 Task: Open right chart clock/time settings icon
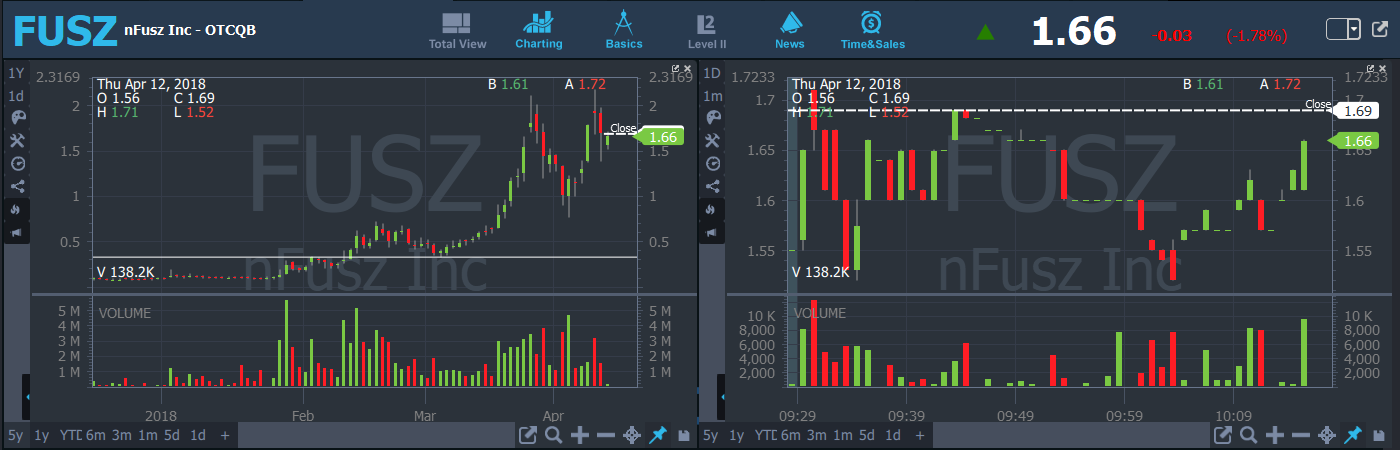click(x=713, y=163)
